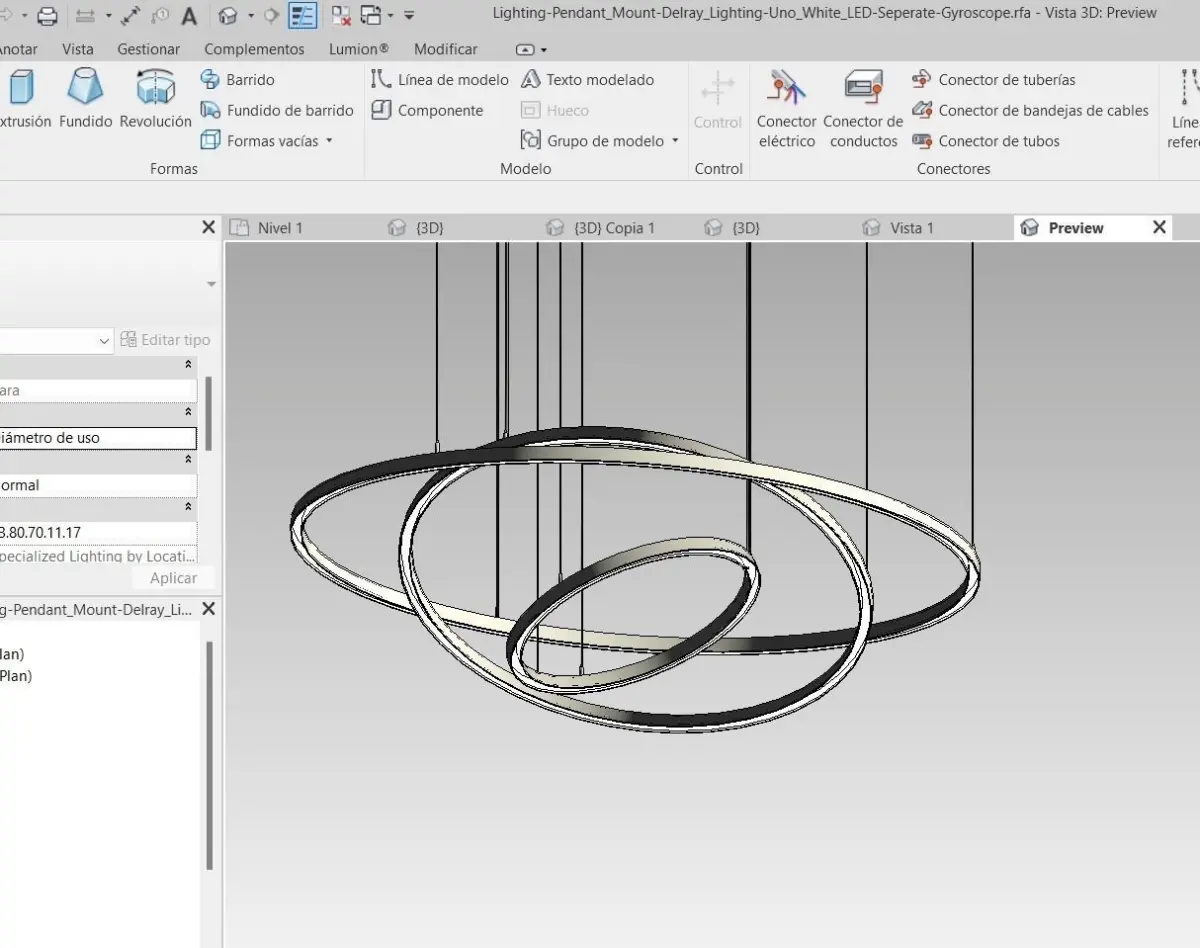Viewport: 1200px width, 948px height.
Task: Collapse the group above the '3.80.70.11.17' field
Action: tap(187, 507)
